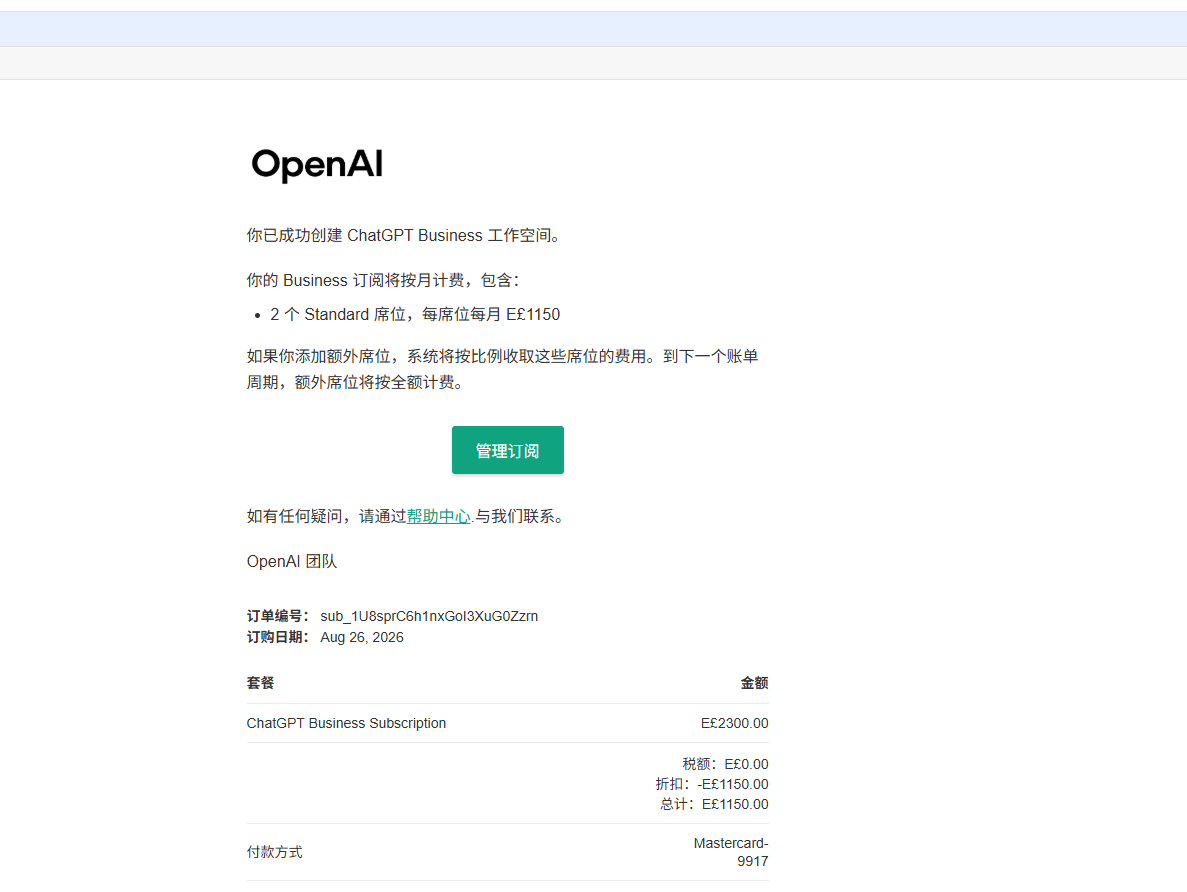Screen dimensions: 1187x892
Task: Click the 税额 E£0.00 tax line
Action: pos(725,764)
